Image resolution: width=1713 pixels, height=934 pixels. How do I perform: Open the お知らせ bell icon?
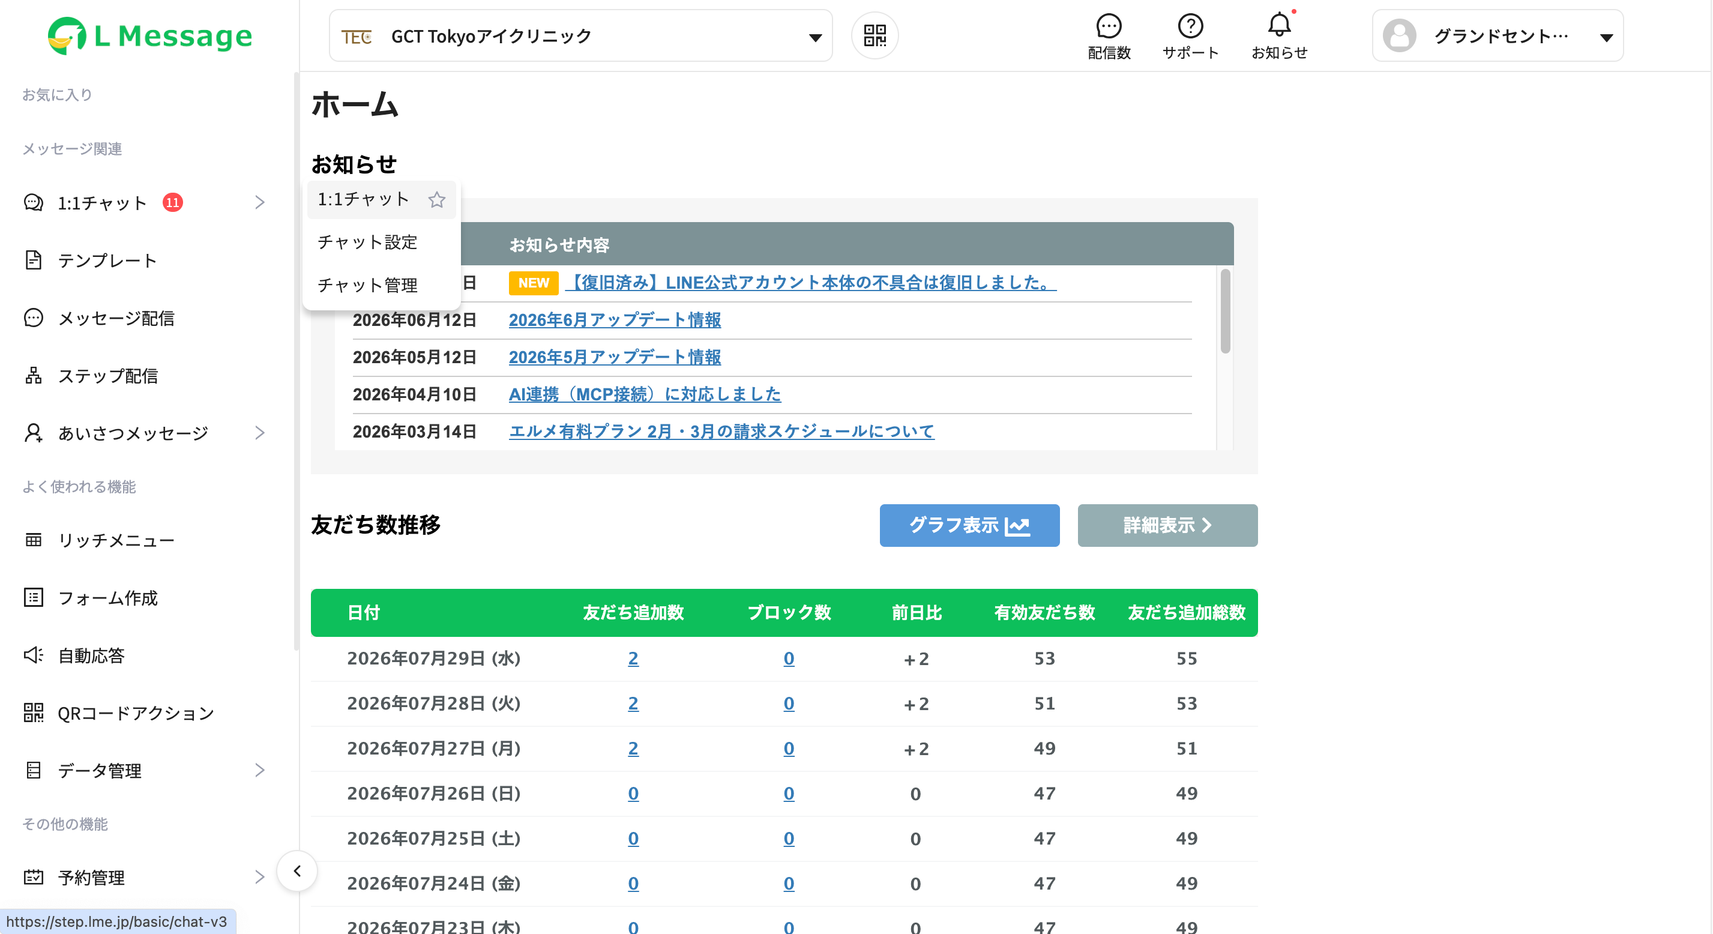1279,25
